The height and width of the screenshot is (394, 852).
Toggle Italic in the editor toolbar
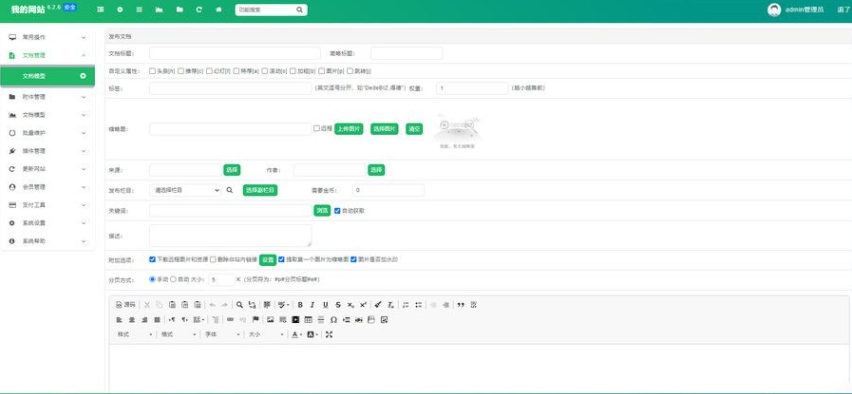point(312,305)
